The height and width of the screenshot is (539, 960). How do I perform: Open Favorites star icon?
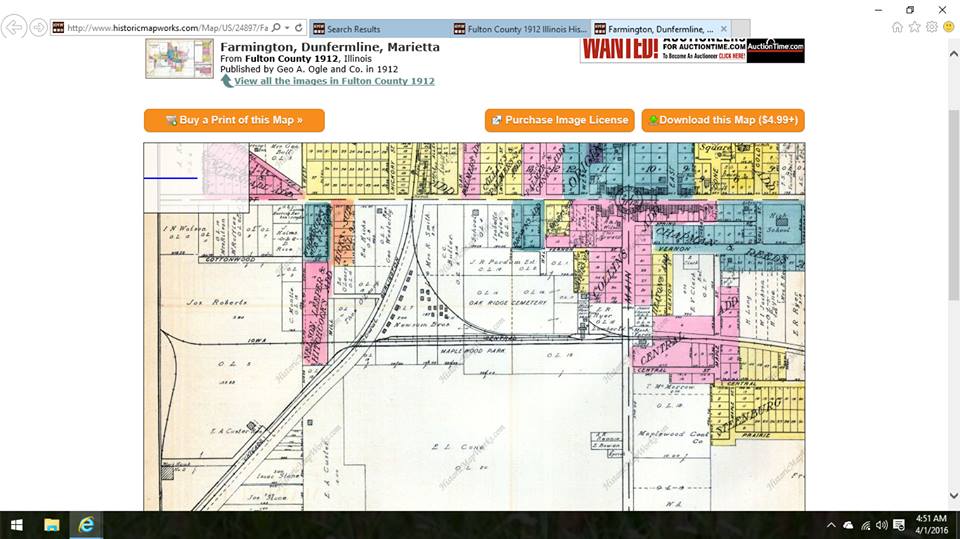915,27
